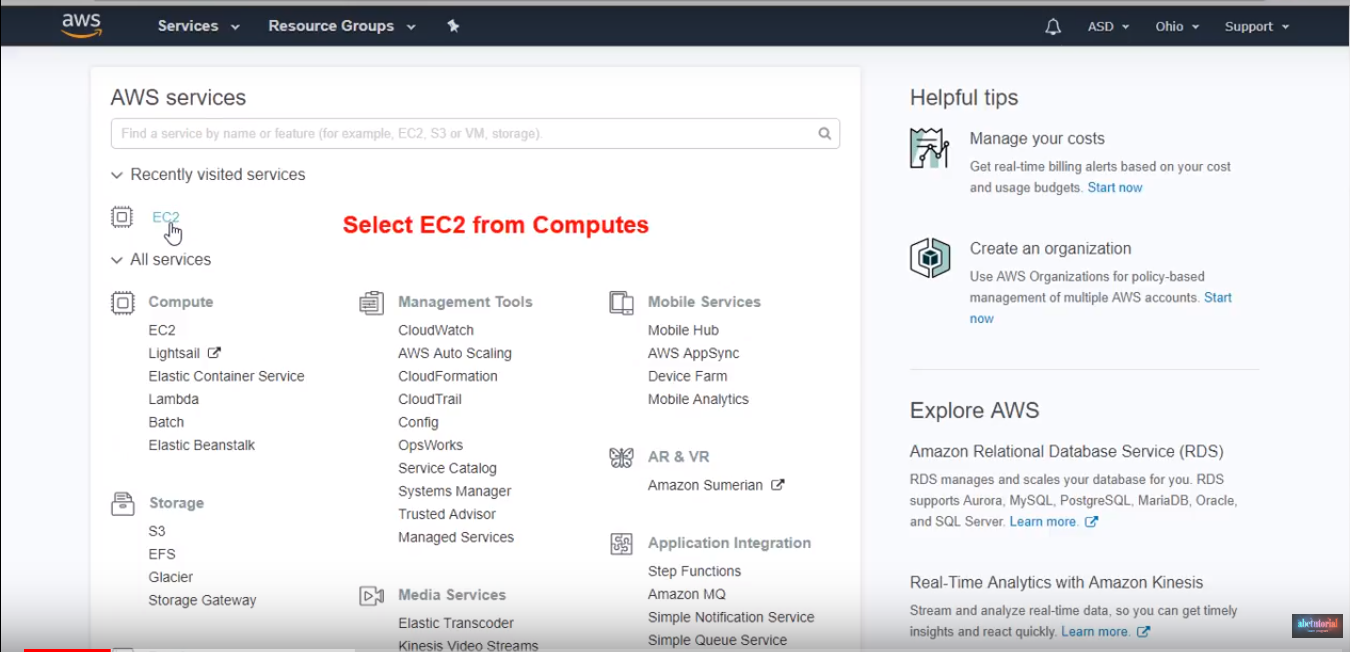Open the Services dropdown menu

[x=199, y=26]
